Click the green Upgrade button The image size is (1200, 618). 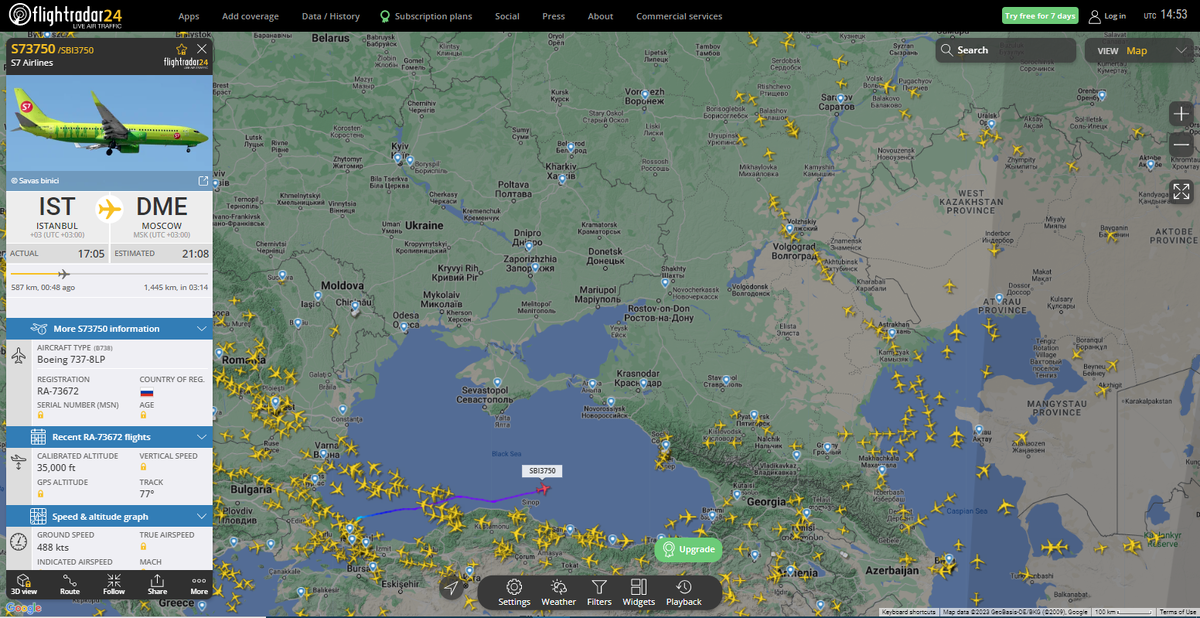coord(688,549)
